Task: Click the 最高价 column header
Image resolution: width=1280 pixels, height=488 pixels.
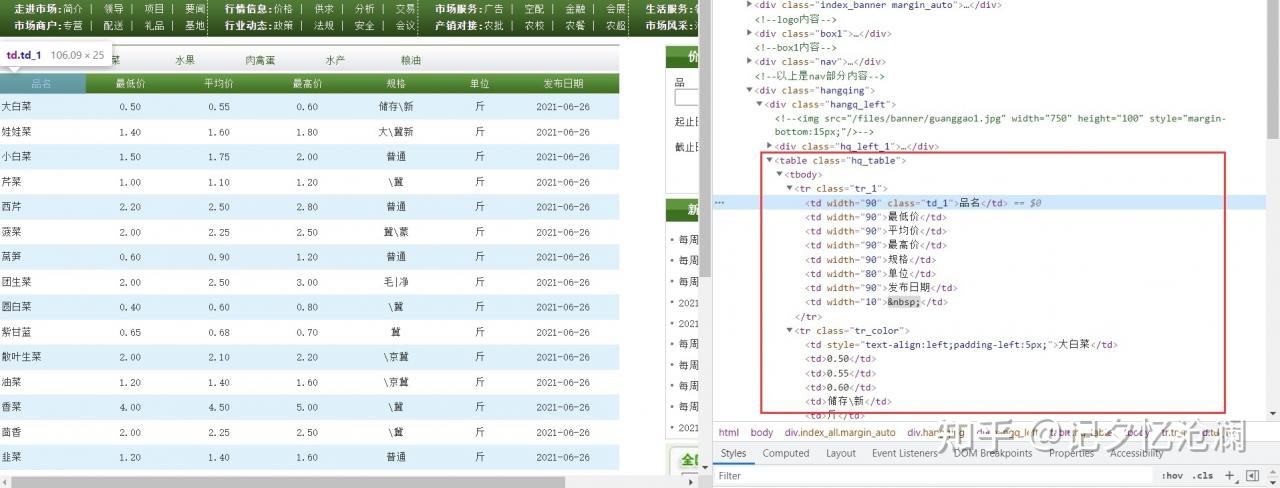Action: [307, 83]
